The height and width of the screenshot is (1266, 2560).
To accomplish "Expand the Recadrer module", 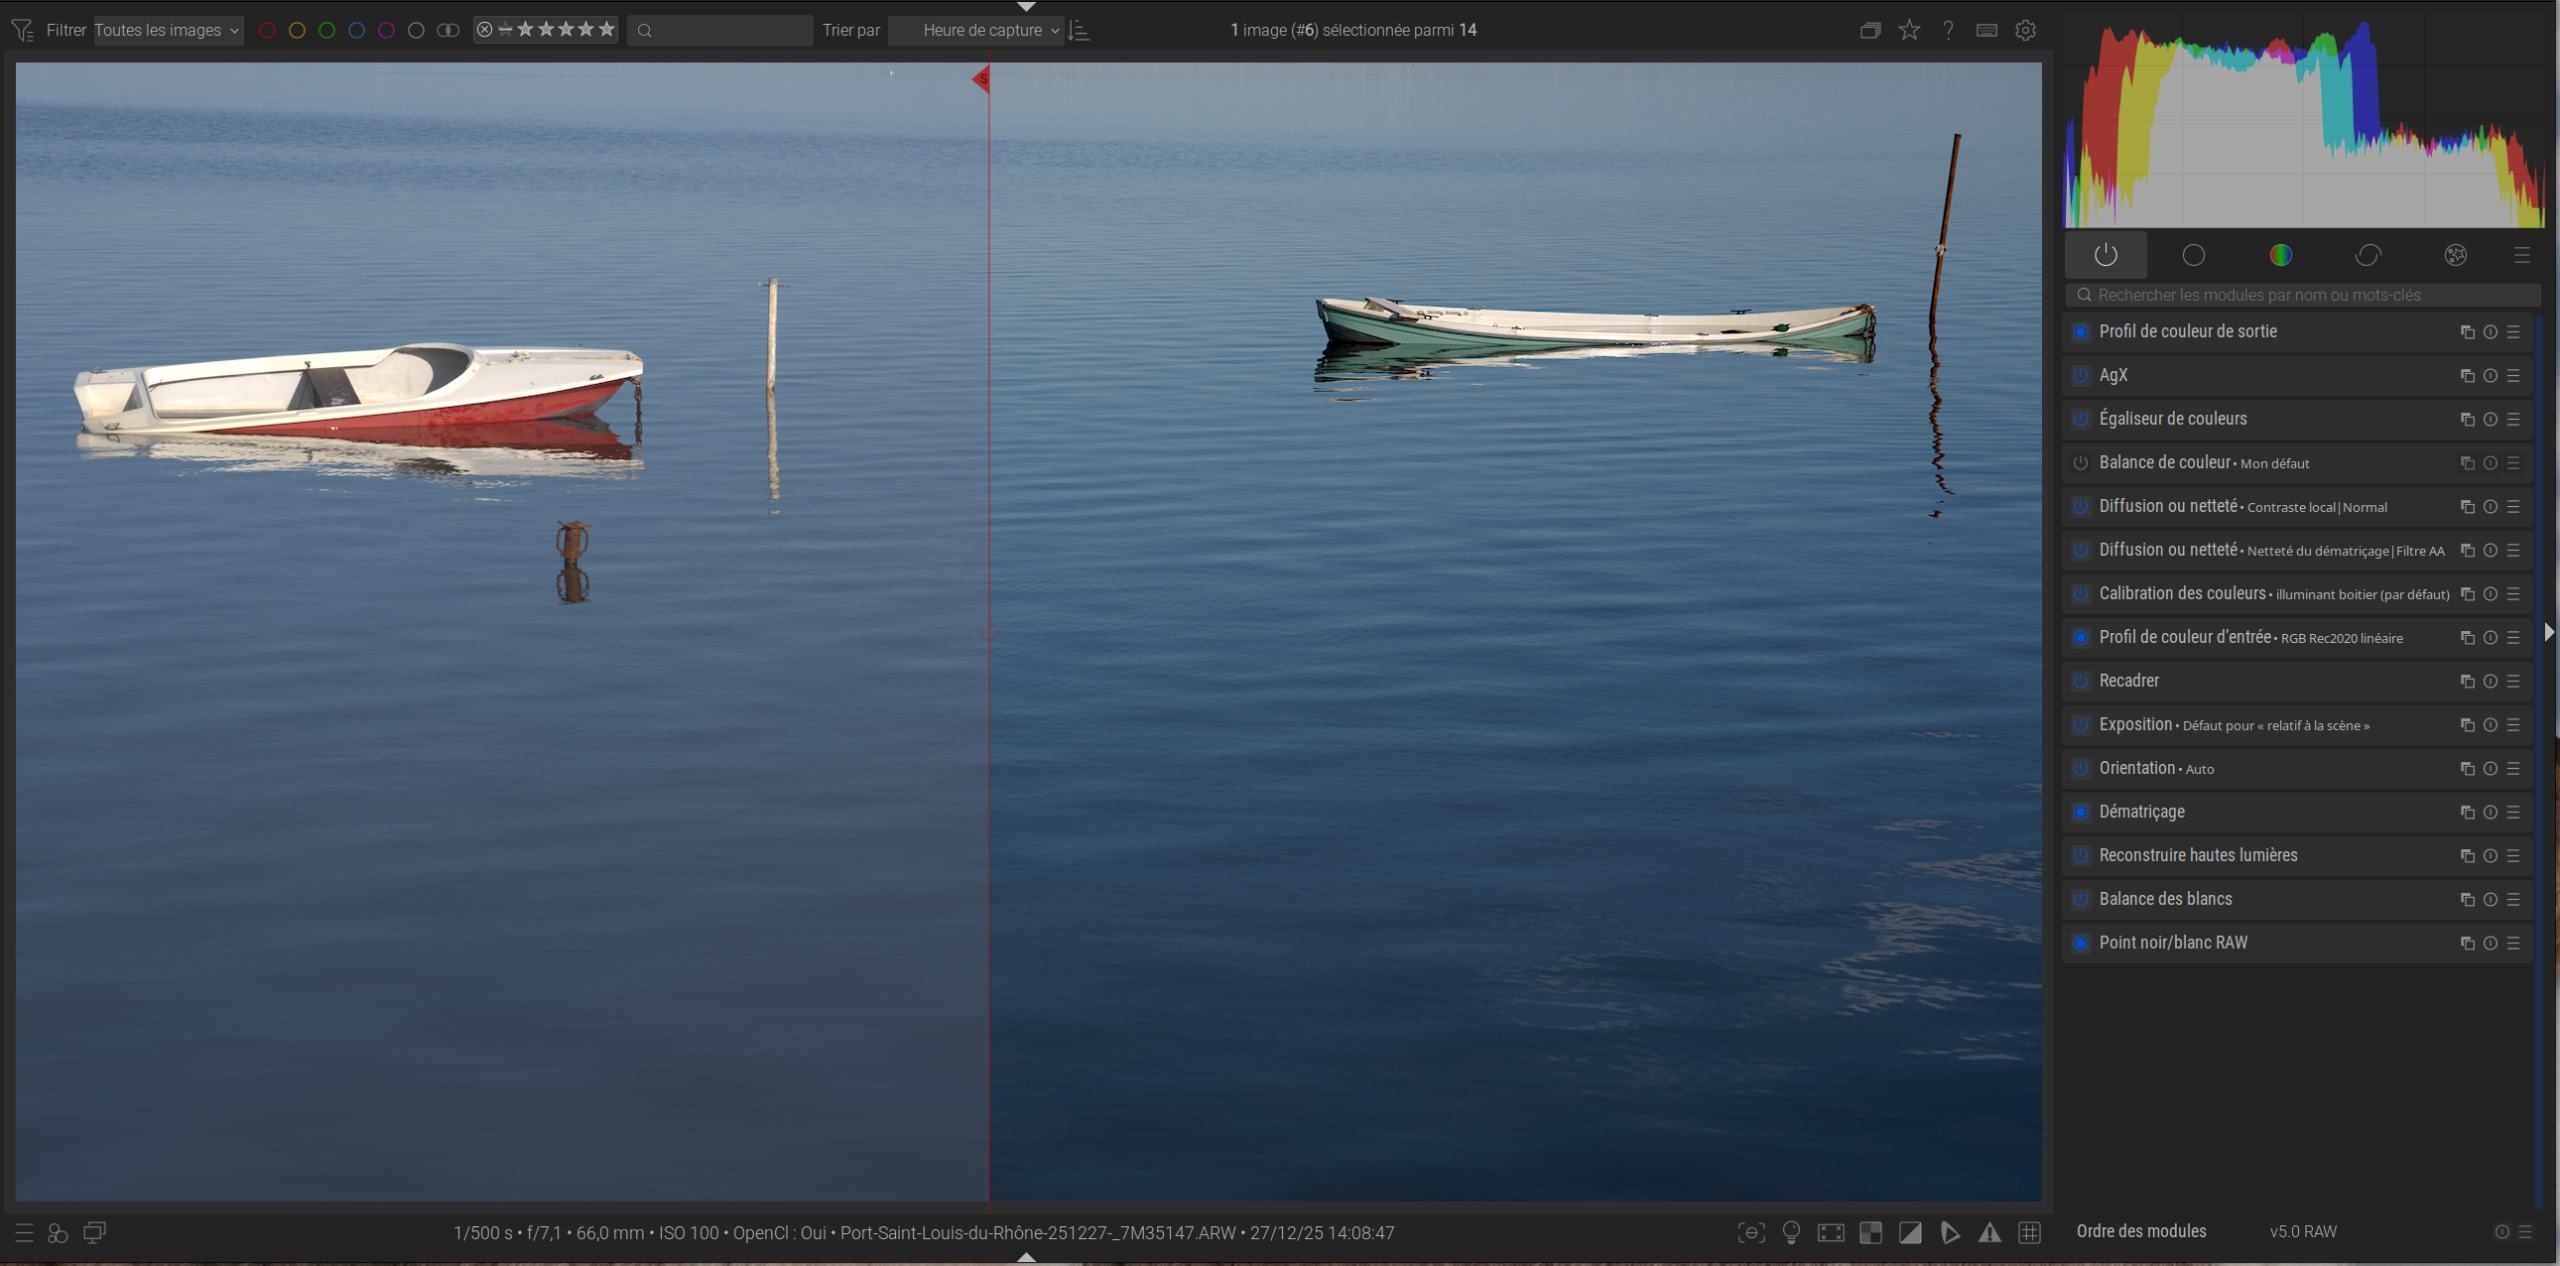I will tap(2129, 681).
